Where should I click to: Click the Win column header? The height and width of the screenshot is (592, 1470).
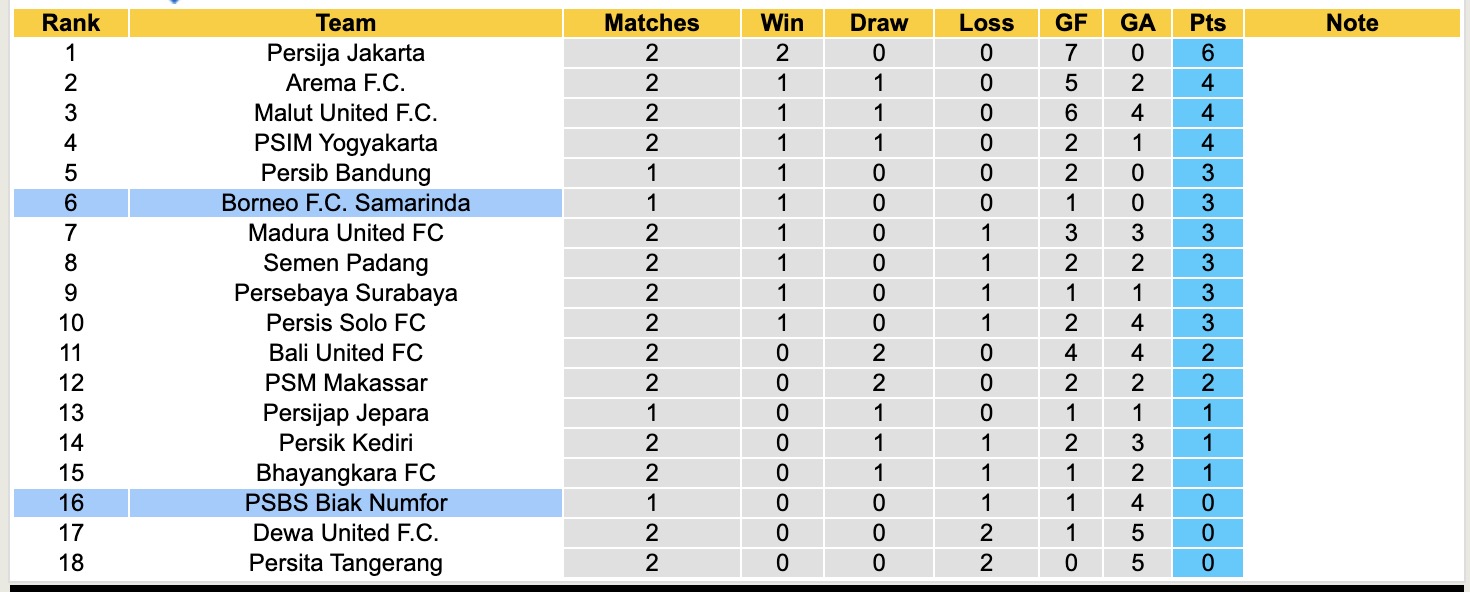pos(782,23)
